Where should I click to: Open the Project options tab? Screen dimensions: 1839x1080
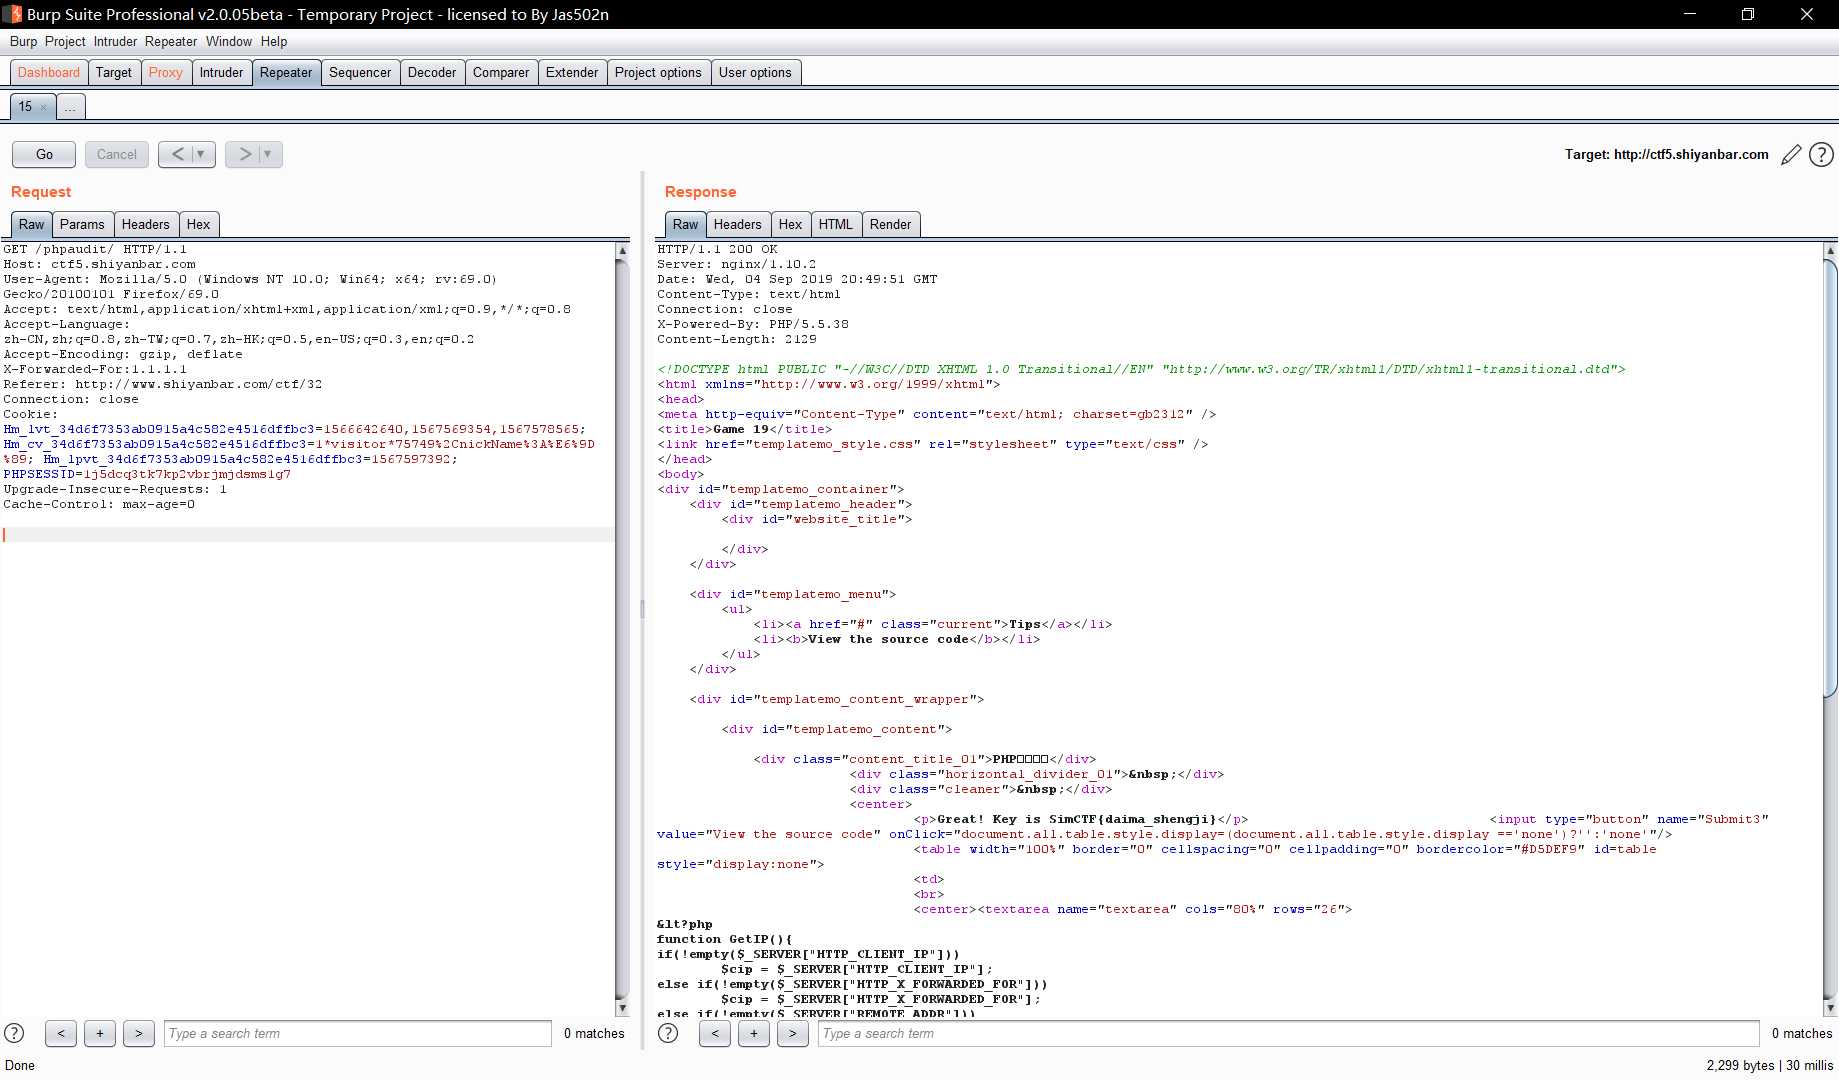point(658,72)
